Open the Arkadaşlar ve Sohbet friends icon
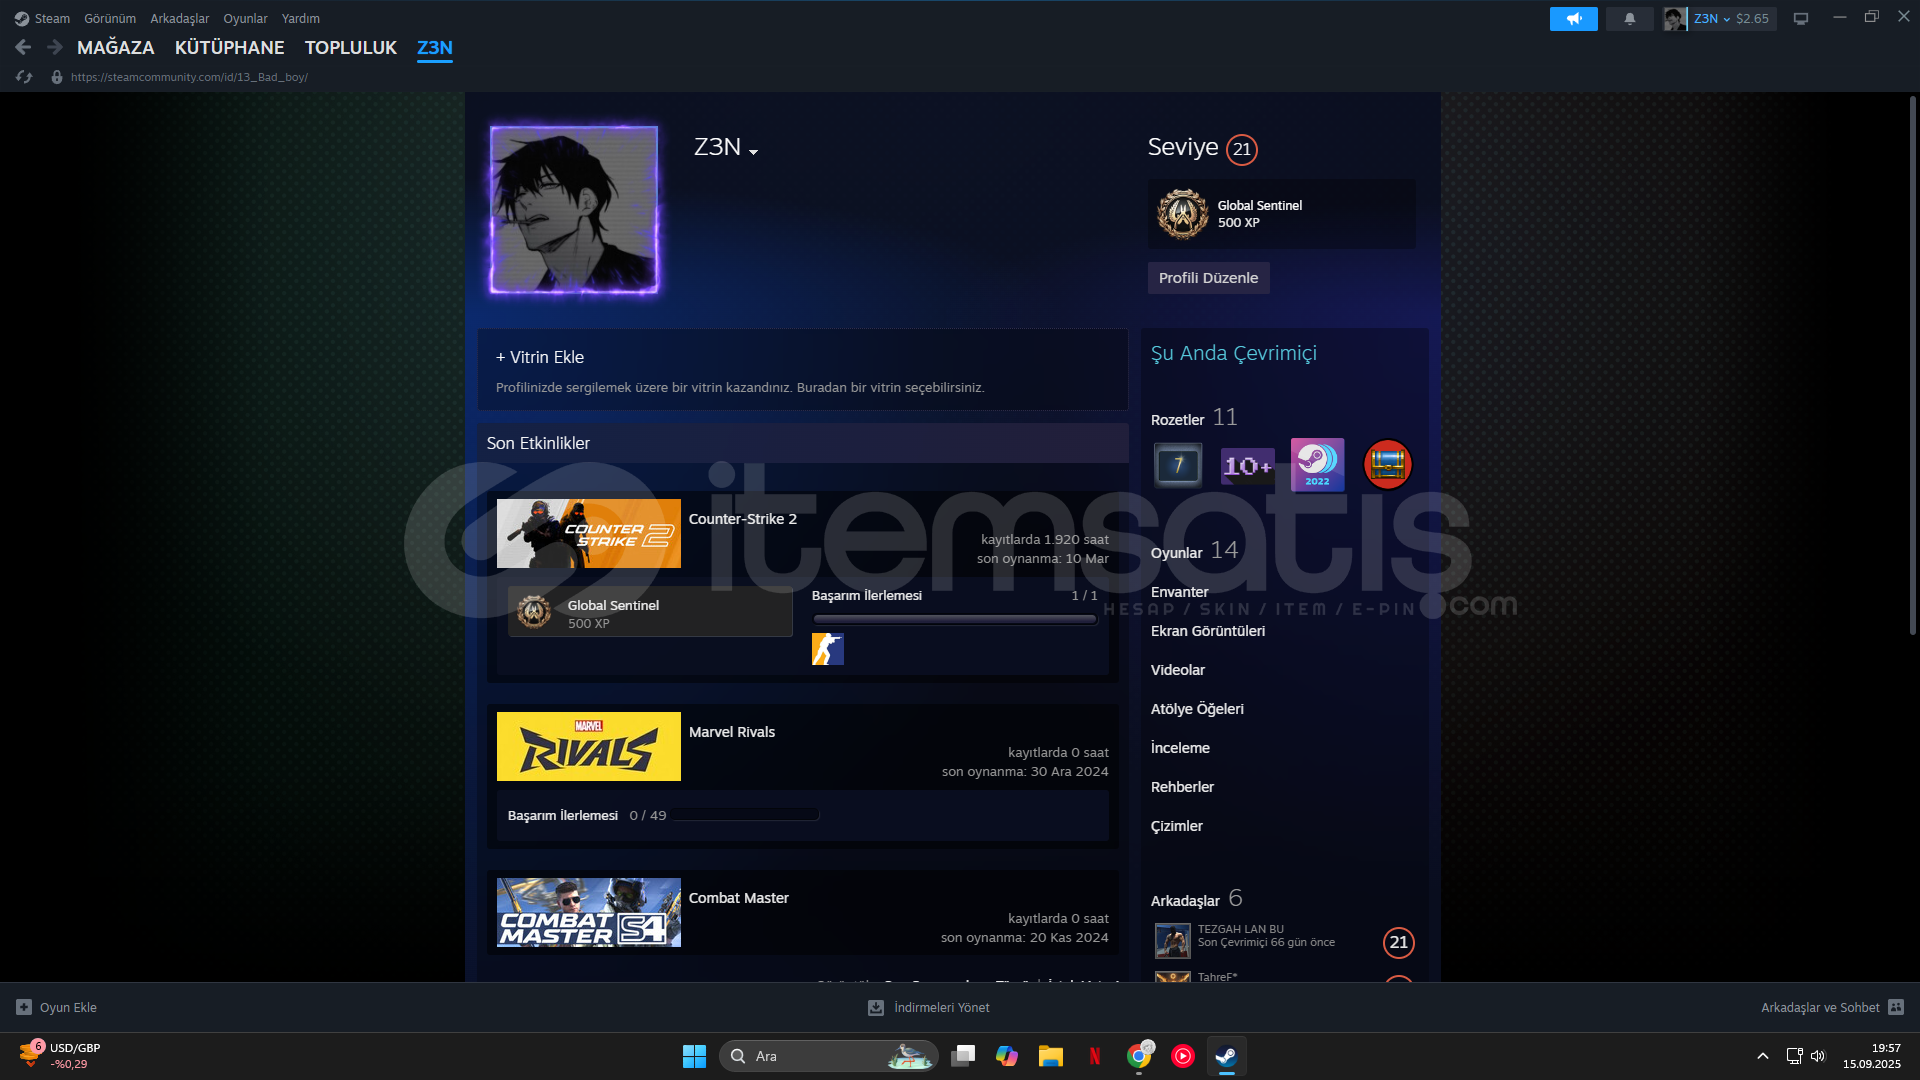The image size is (1920, 1080). [1896, 1007]
